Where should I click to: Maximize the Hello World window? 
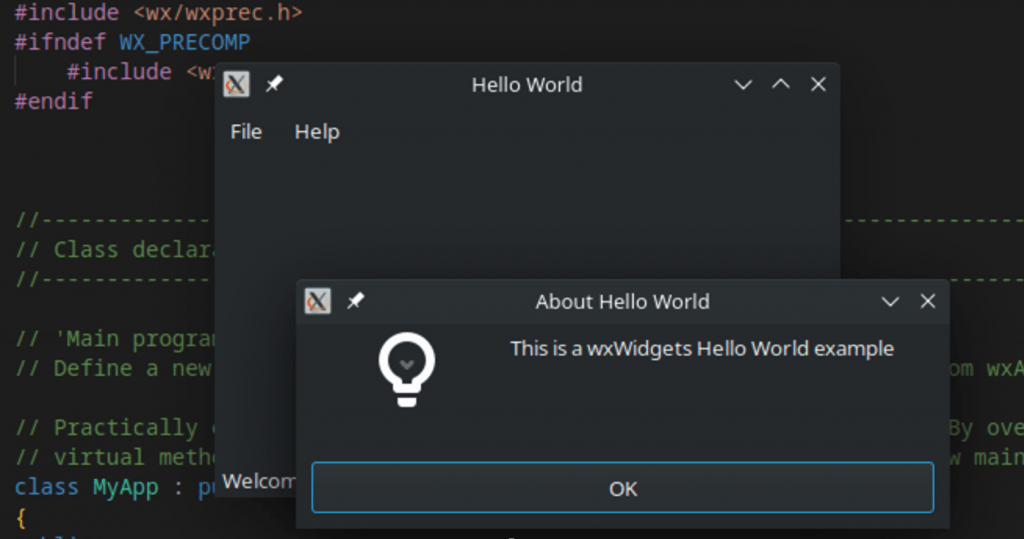tap(780, 84)
